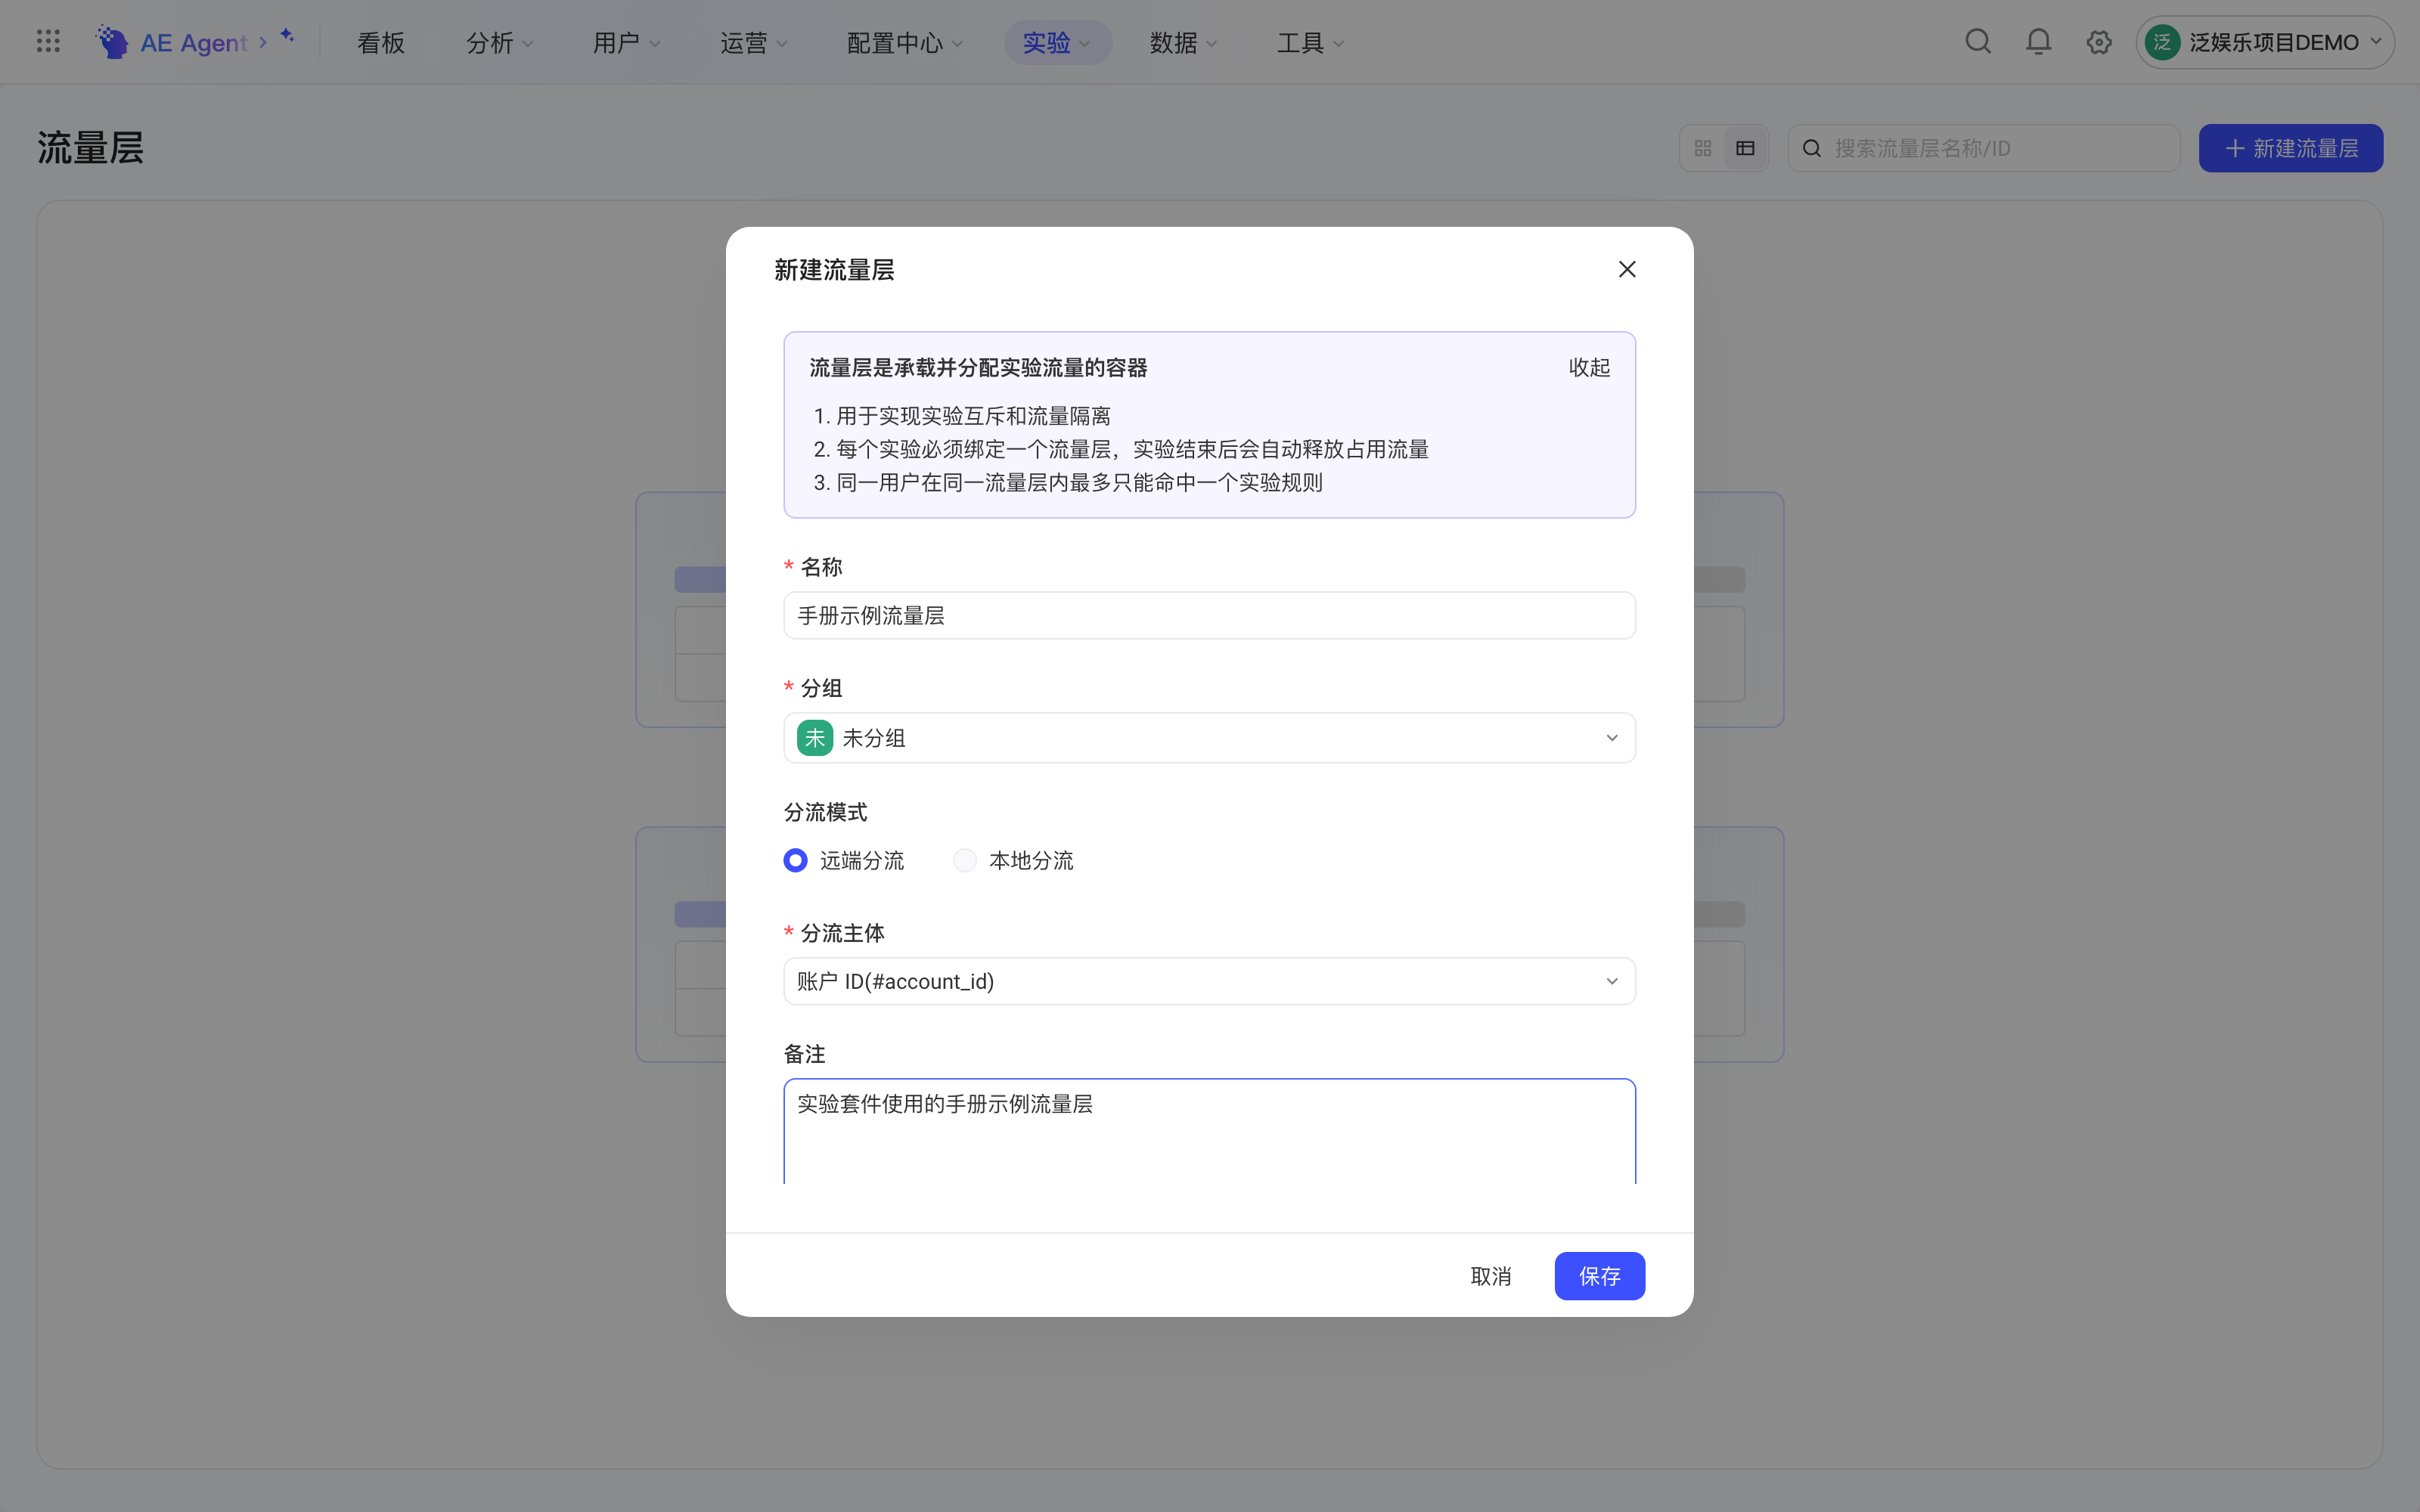Open the 分析 menu
This screenshot has height=1512, width=2420.
(500, 43)
